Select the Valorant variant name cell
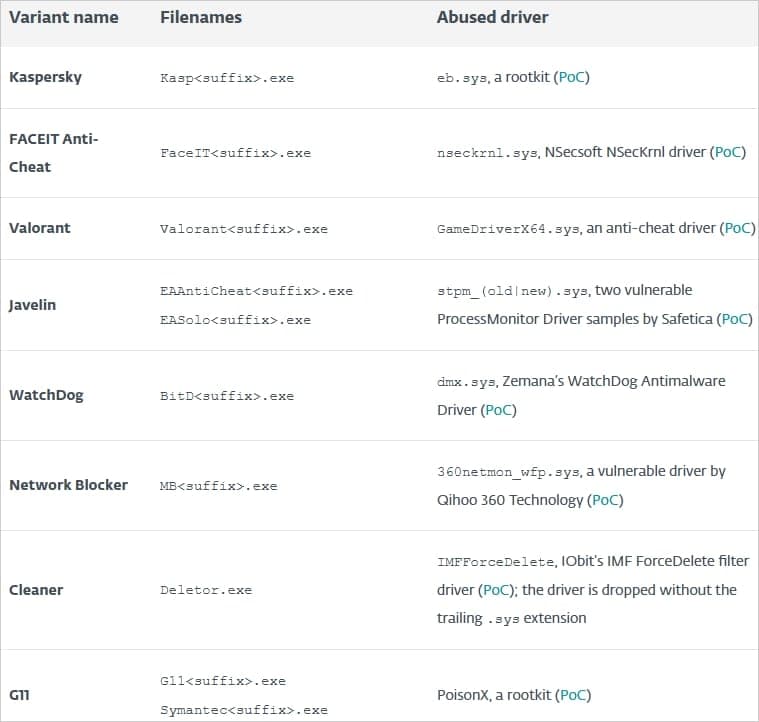 pos(40,228)
